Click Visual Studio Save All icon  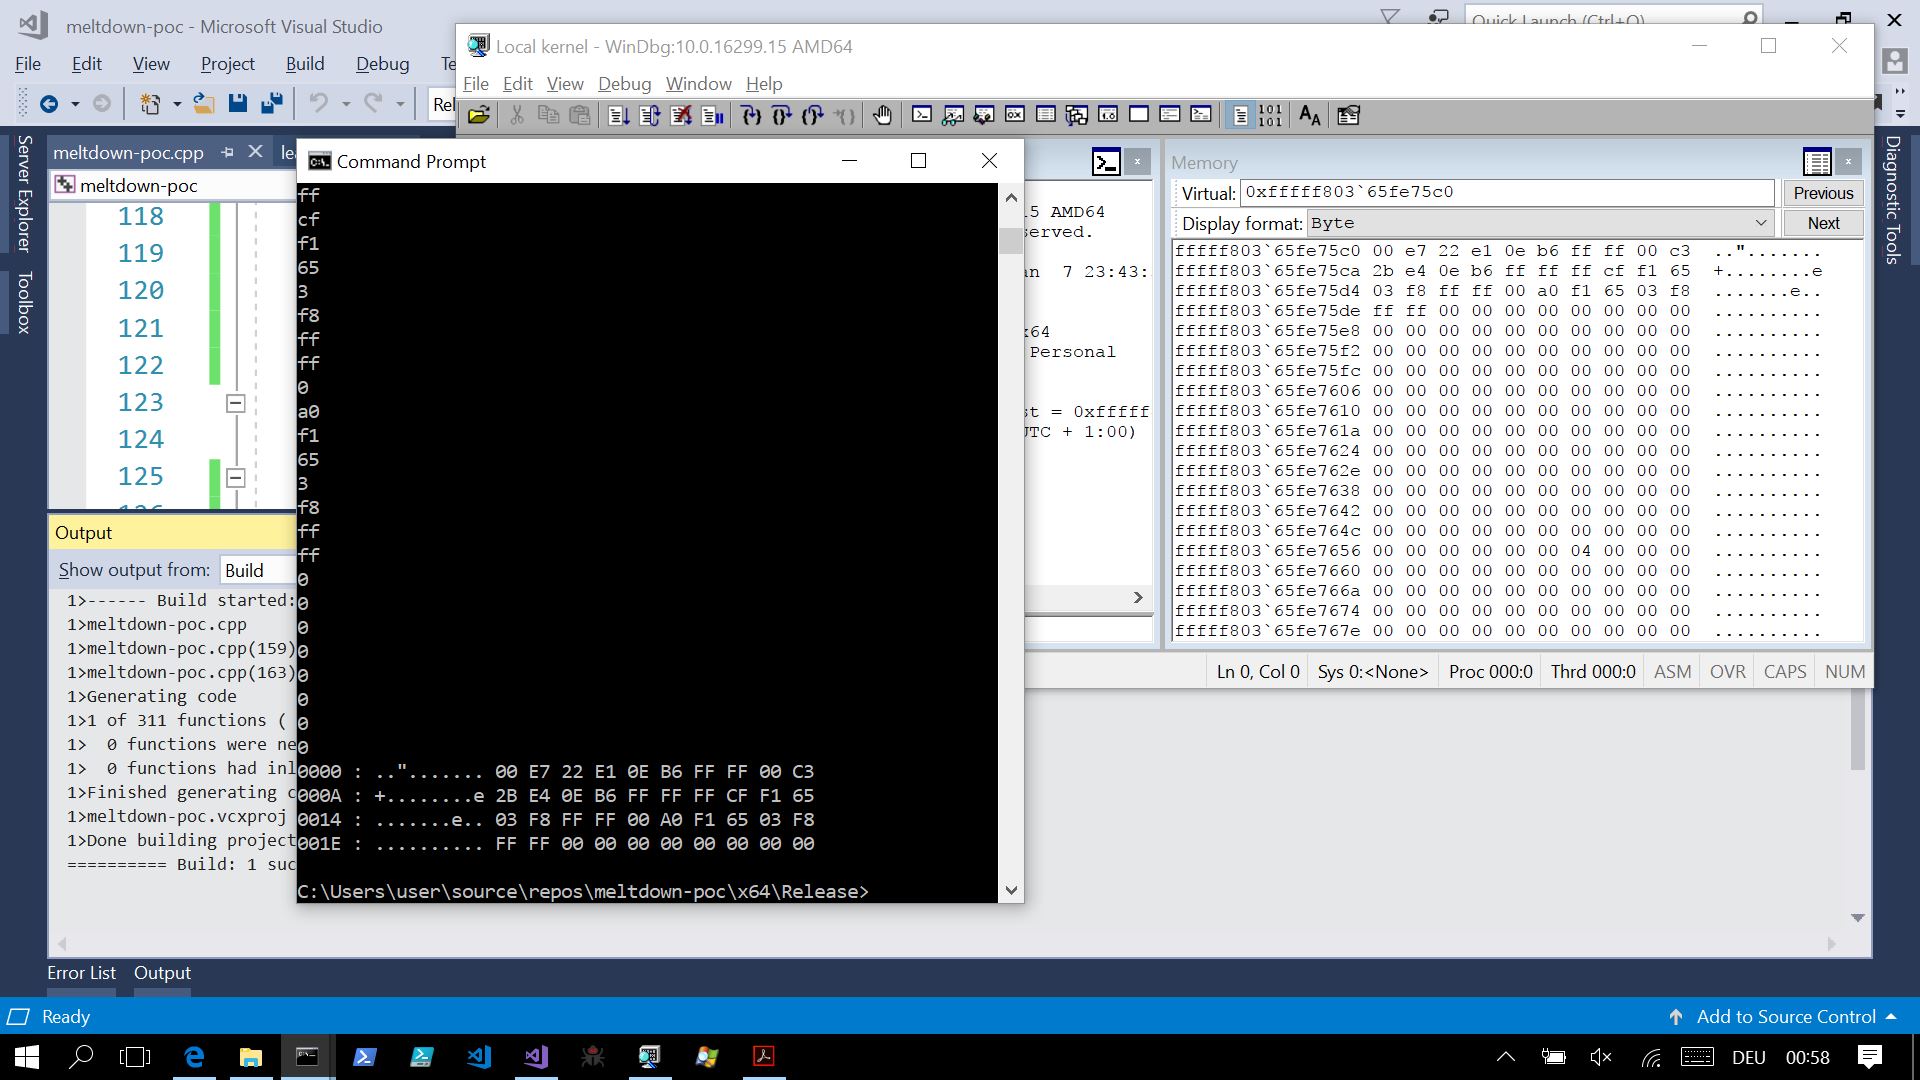(x=270, y=103)
